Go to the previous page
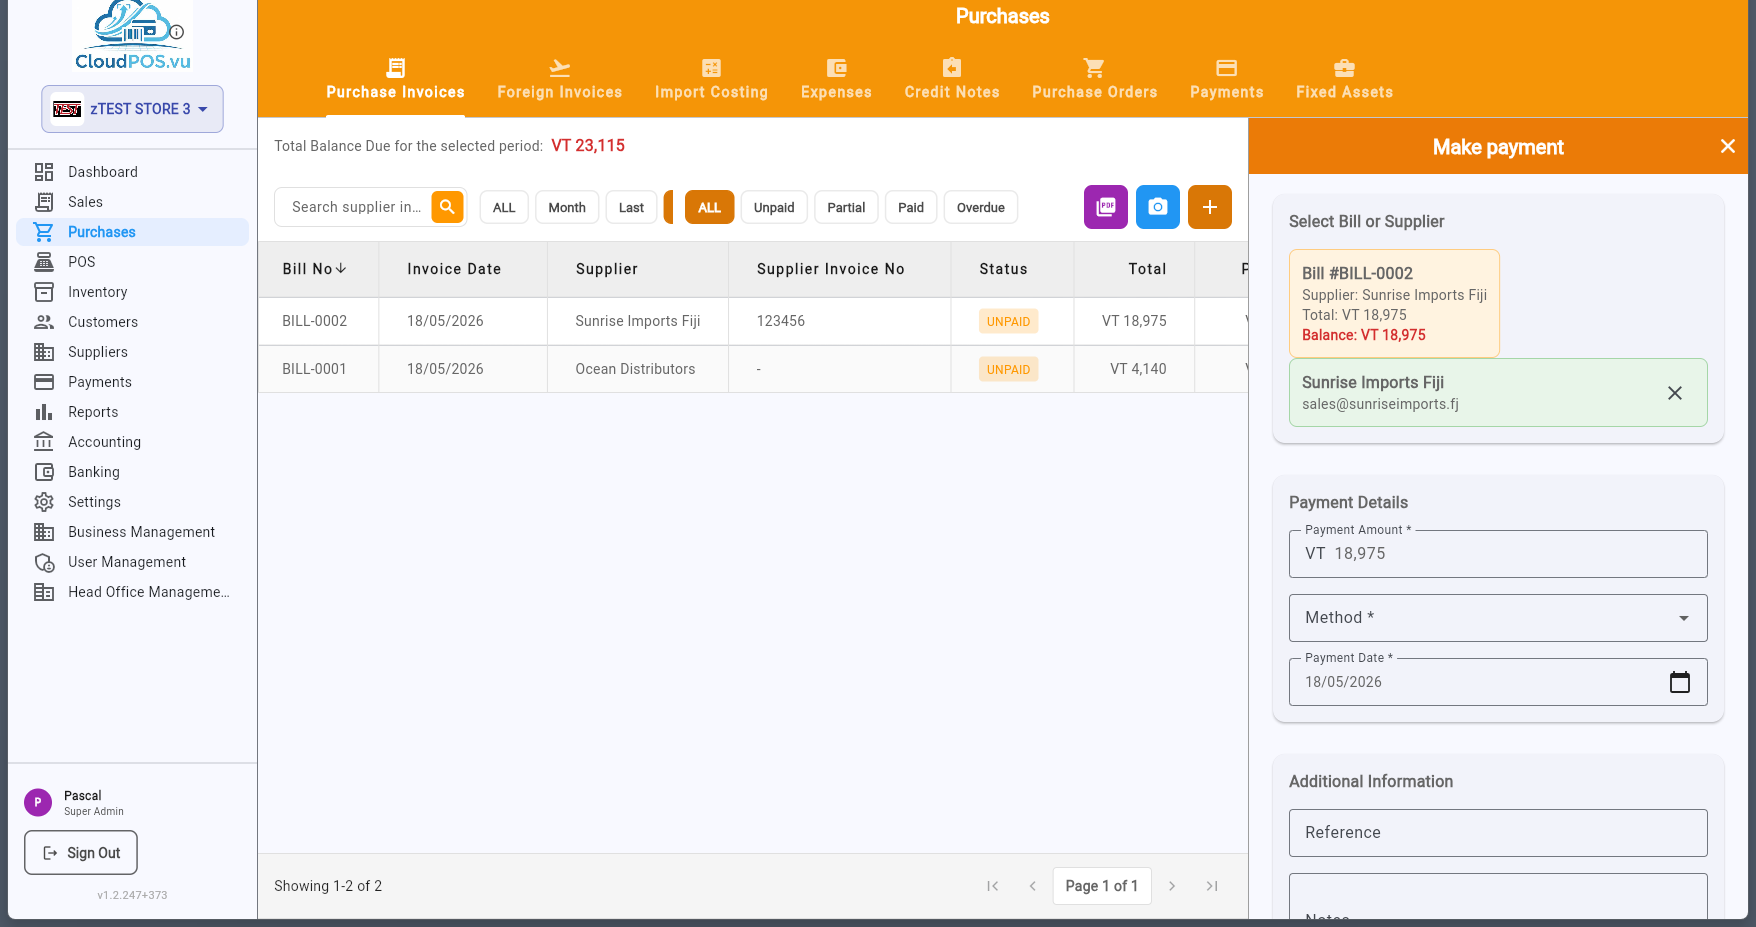This screenshot has height=927, width=1756. click(x=1032, y=886)
